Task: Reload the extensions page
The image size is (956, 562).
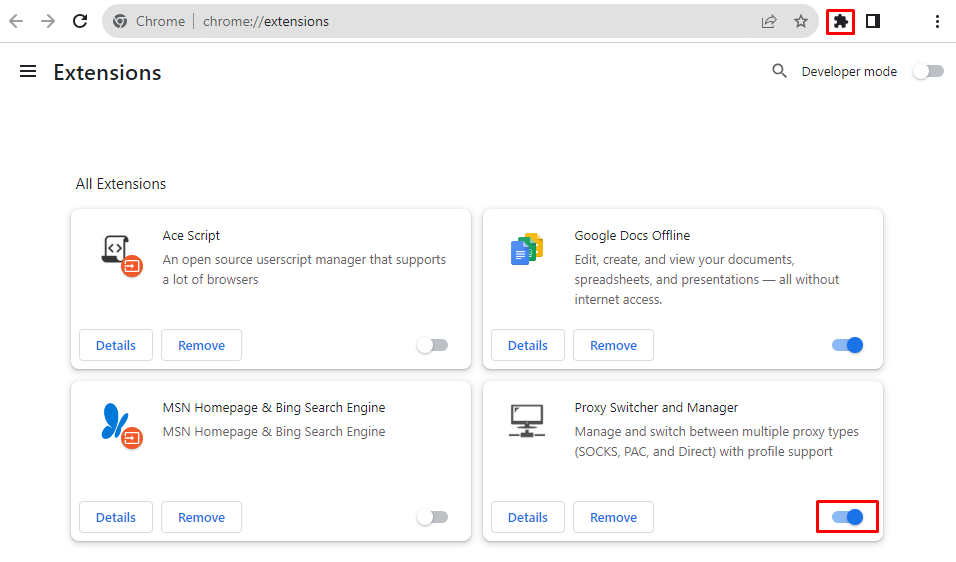Action: 80,21
